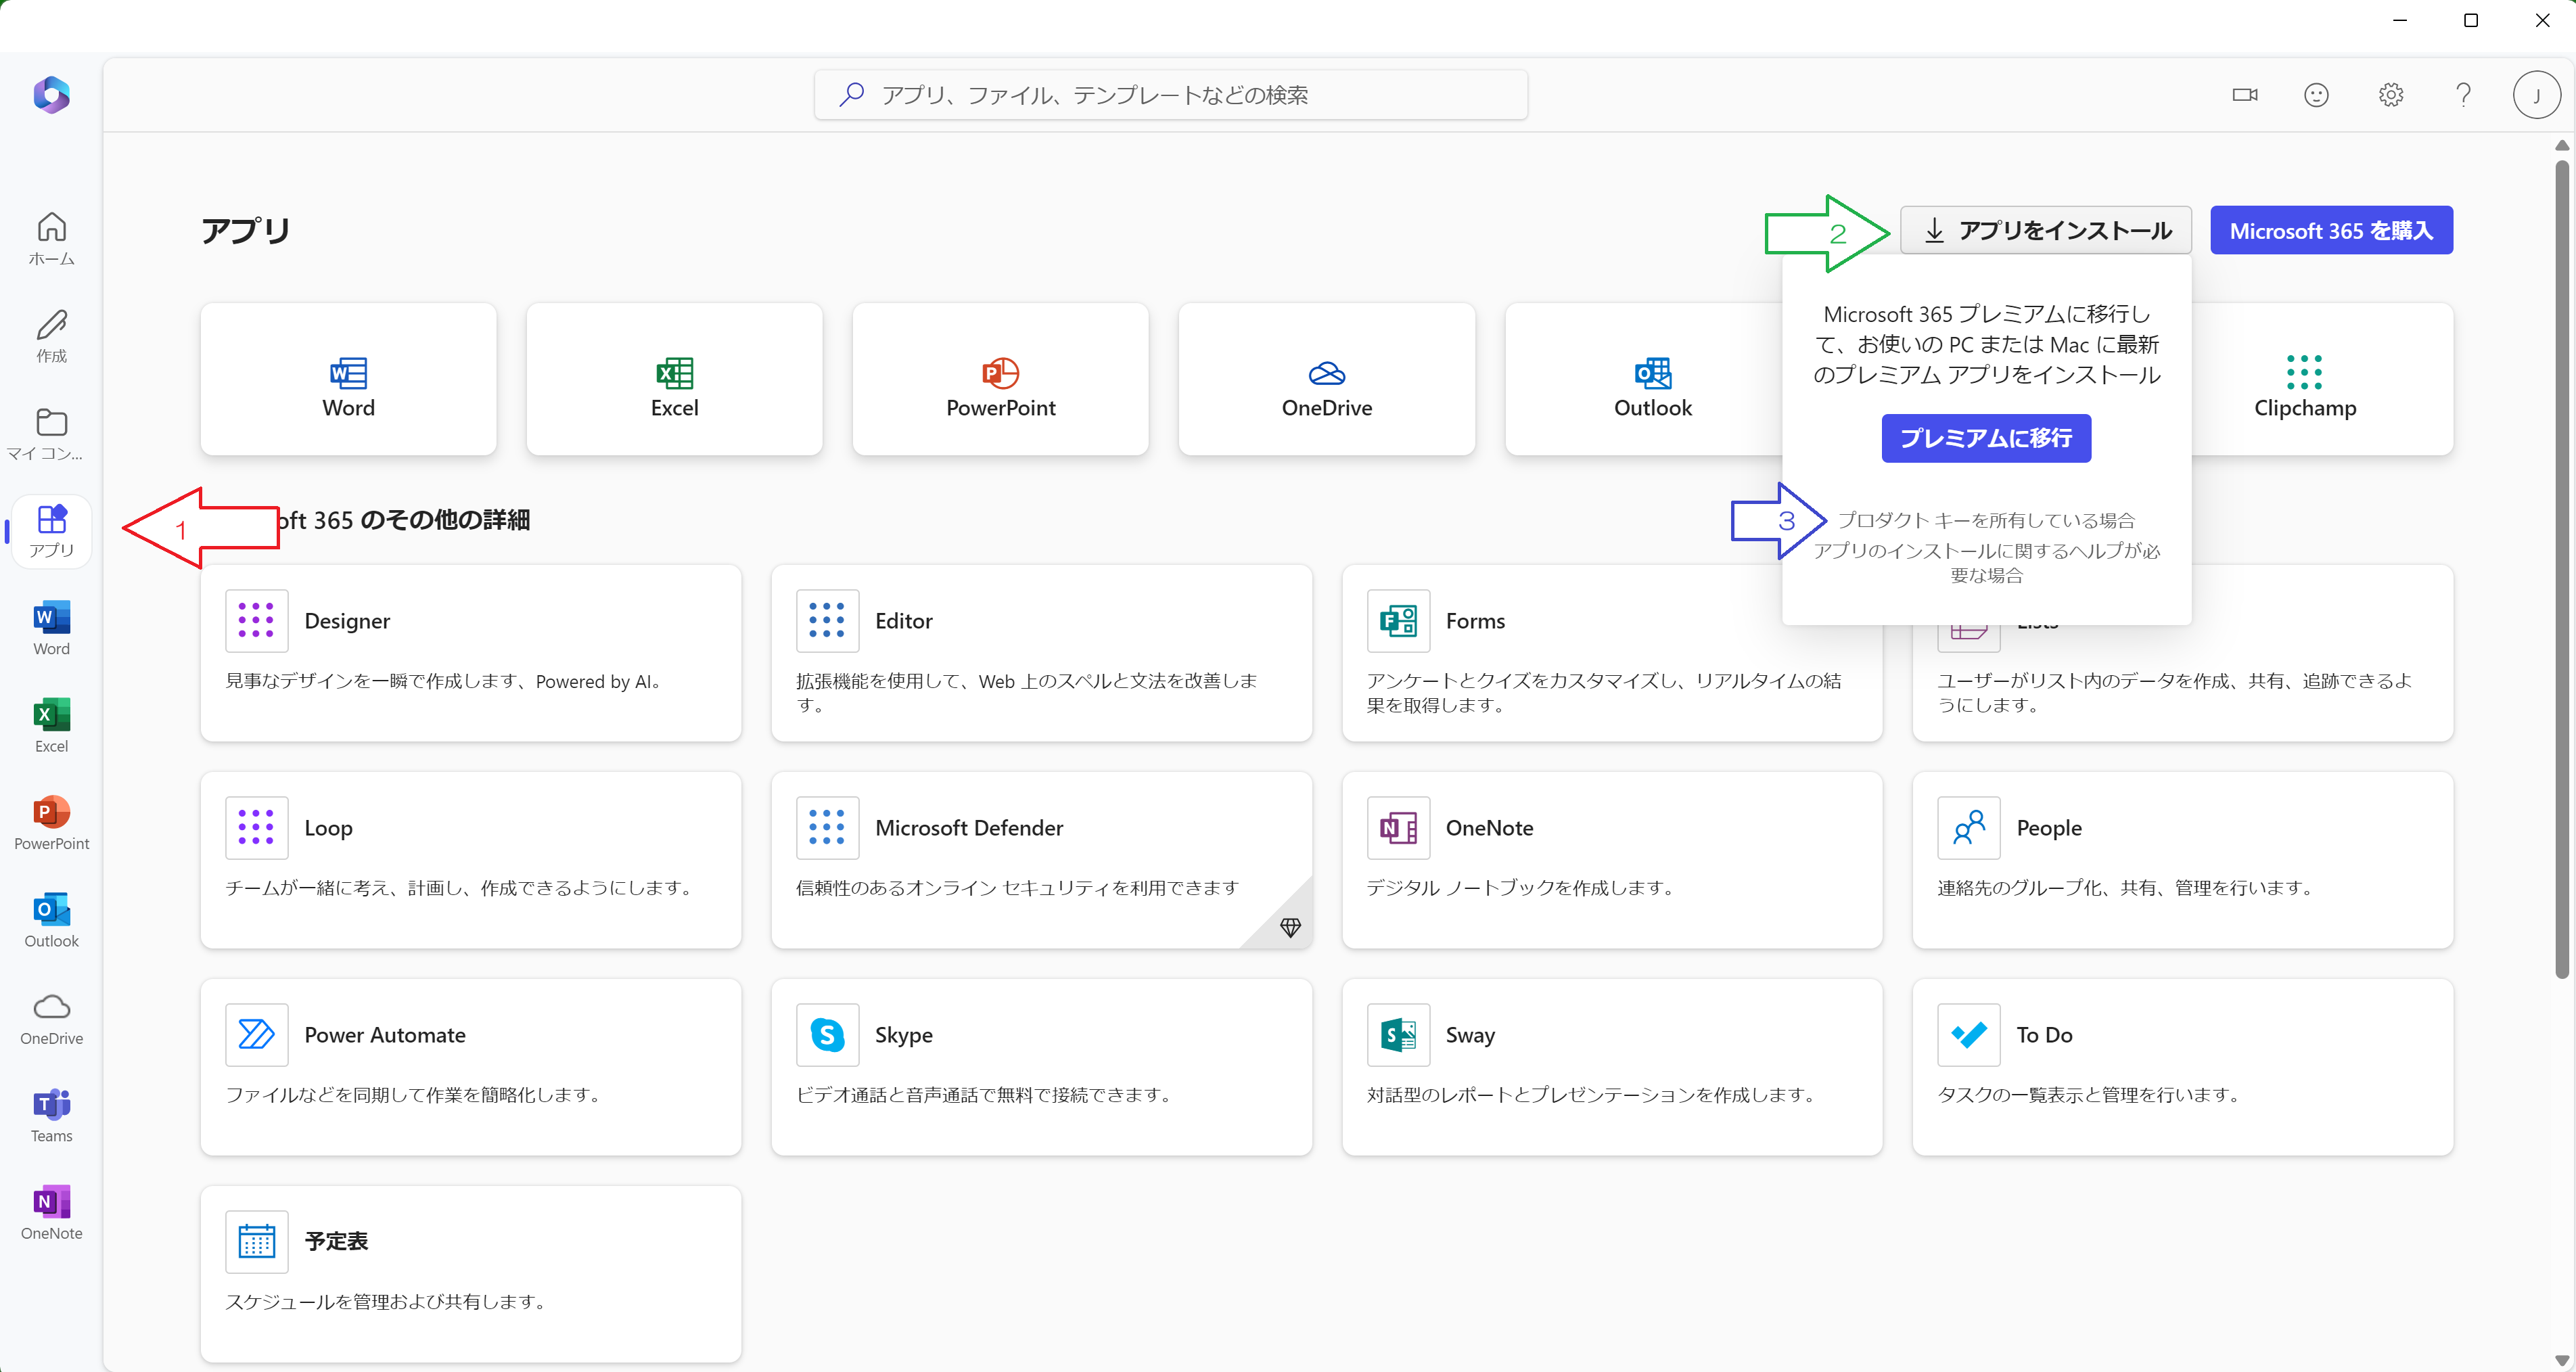Click the search magnifier icon
Image resolution: width=2576 pixels, height=1372 pixels.
852,95
